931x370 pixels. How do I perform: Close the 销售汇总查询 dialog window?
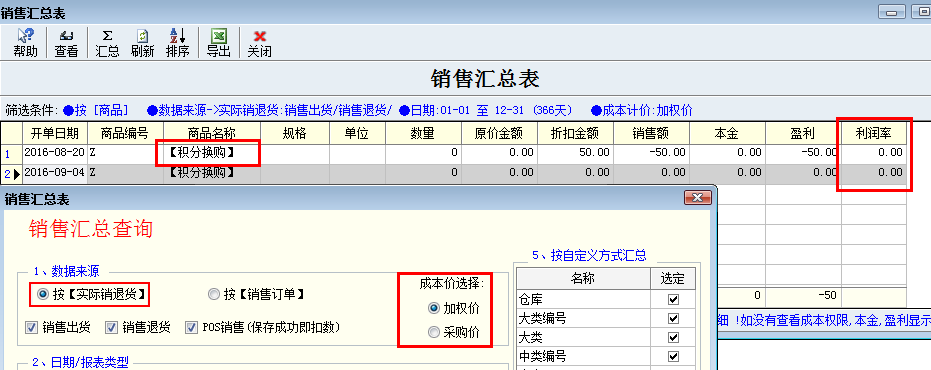[x=698, y=198]
